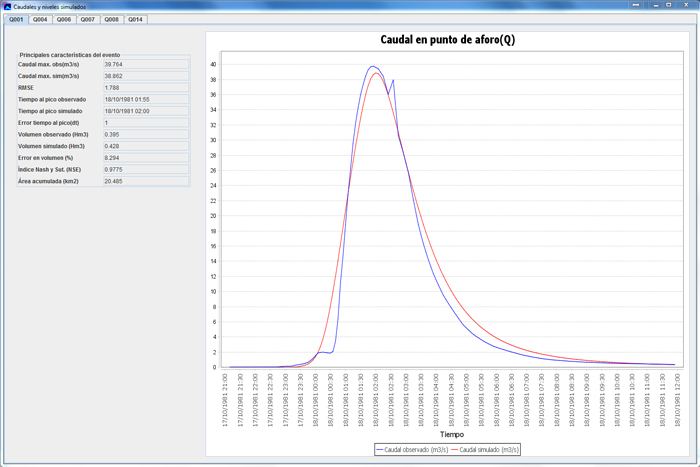Minimize the Caudales y niveles window
The image size is (700, 467).
656,5
